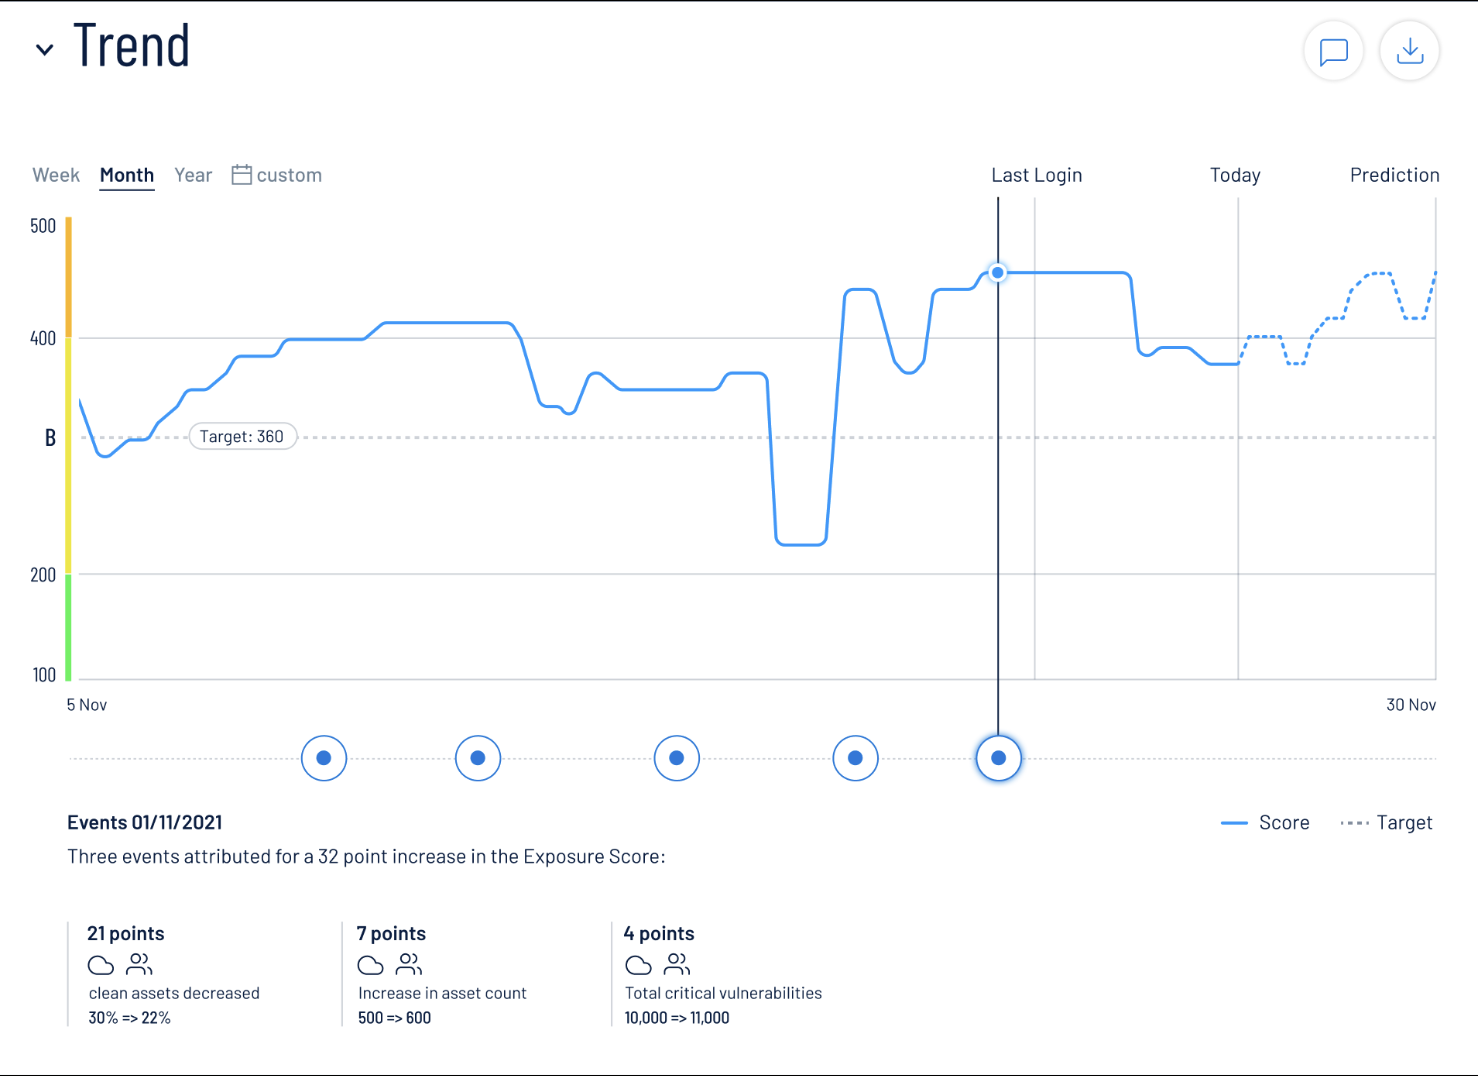Select the third event marker on timeline
1478x1076 pixels.
677,758
